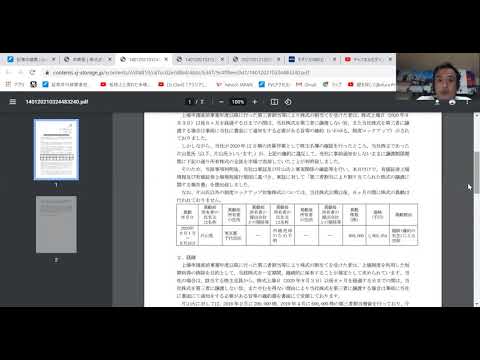The height and width of the screenshot is (360, 480).
Task: Go back using the browser back arrow
Action: tap(8, 72)
